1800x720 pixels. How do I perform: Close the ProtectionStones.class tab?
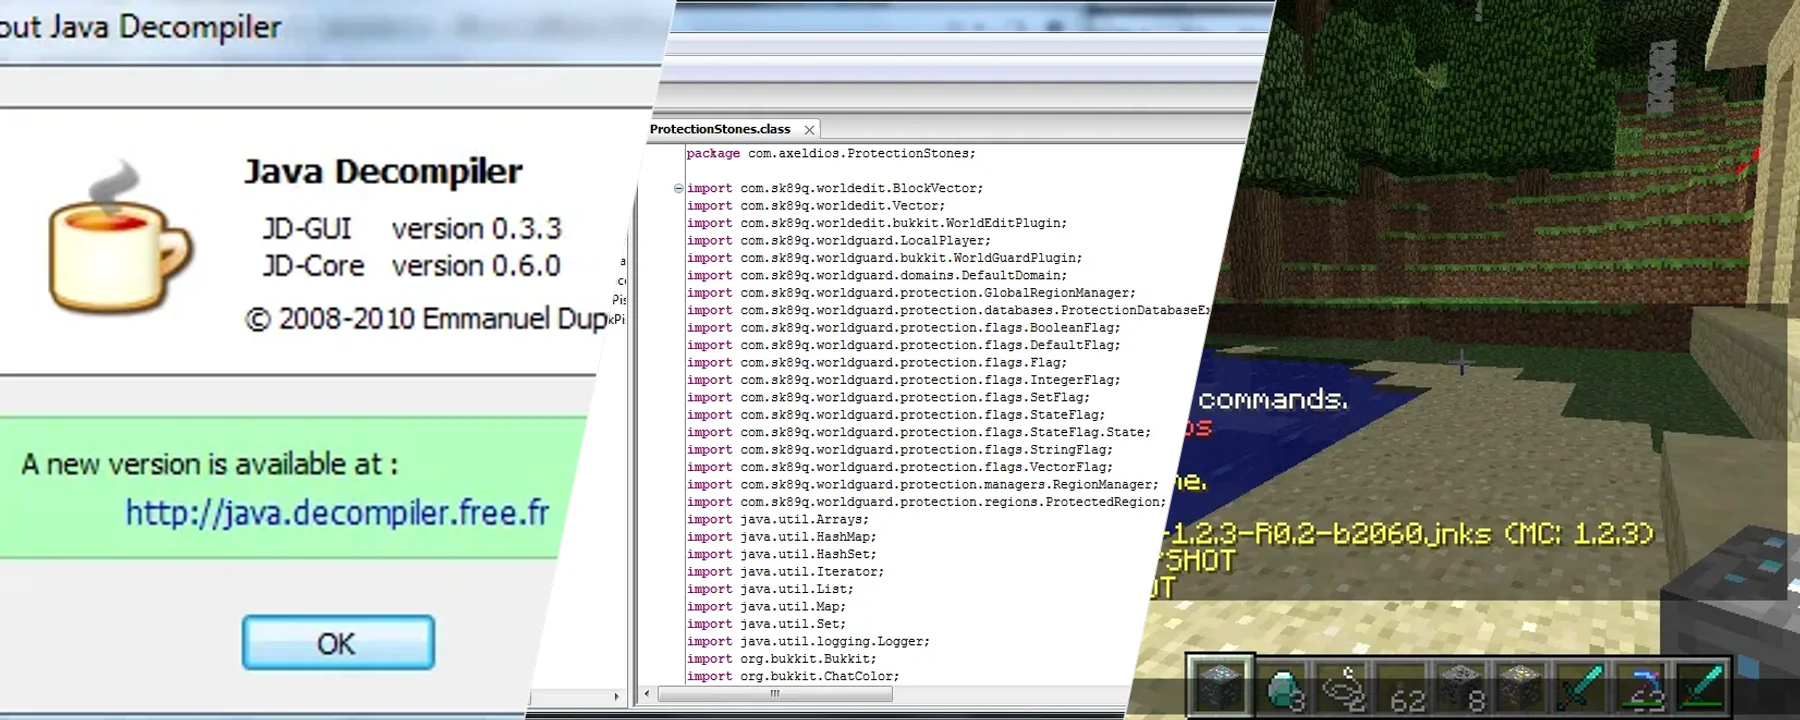pos(809,130)
